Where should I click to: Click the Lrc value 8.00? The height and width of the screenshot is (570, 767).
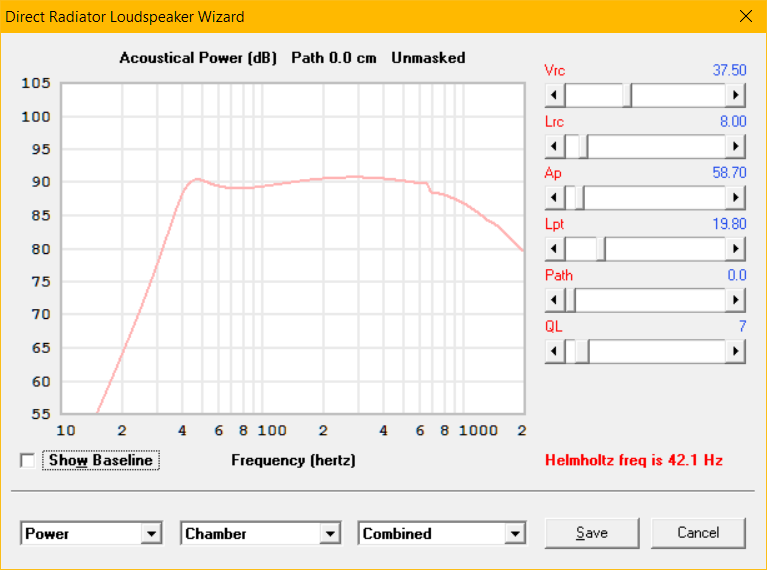tap(733, 121)
